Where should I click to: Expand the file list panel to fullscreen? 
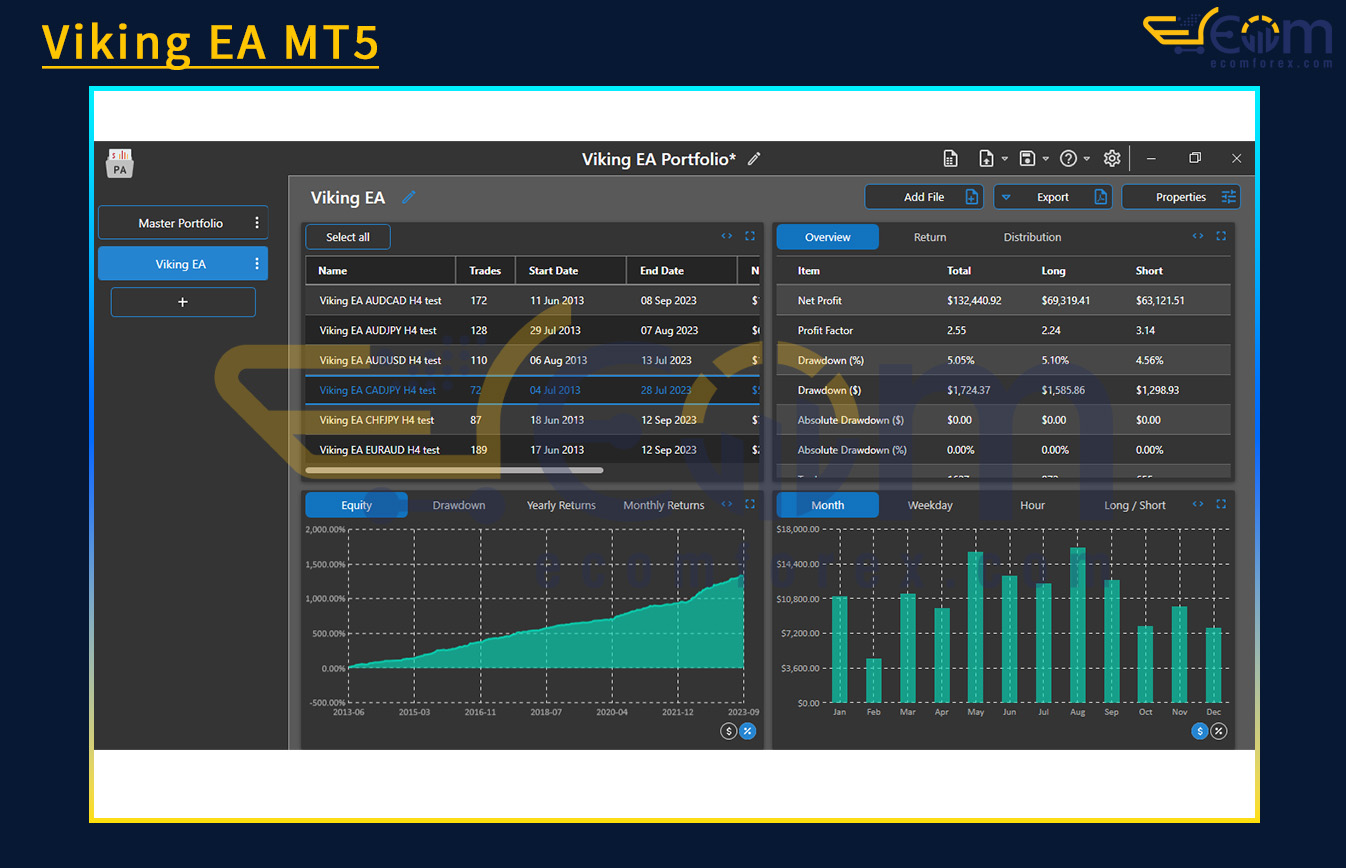(x=750, y=237)
